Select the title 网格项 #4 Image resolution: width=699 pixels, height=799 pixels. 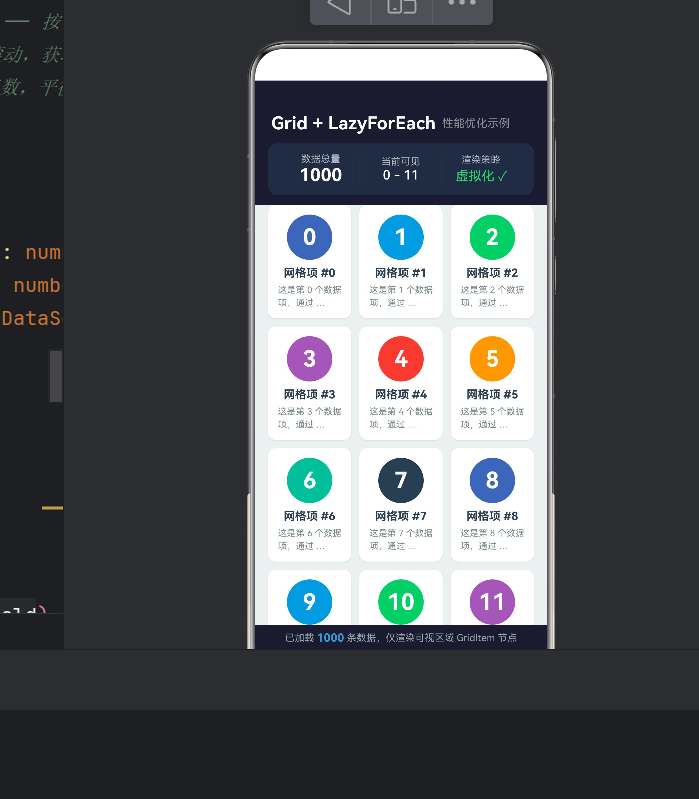(x=400, y=394)
